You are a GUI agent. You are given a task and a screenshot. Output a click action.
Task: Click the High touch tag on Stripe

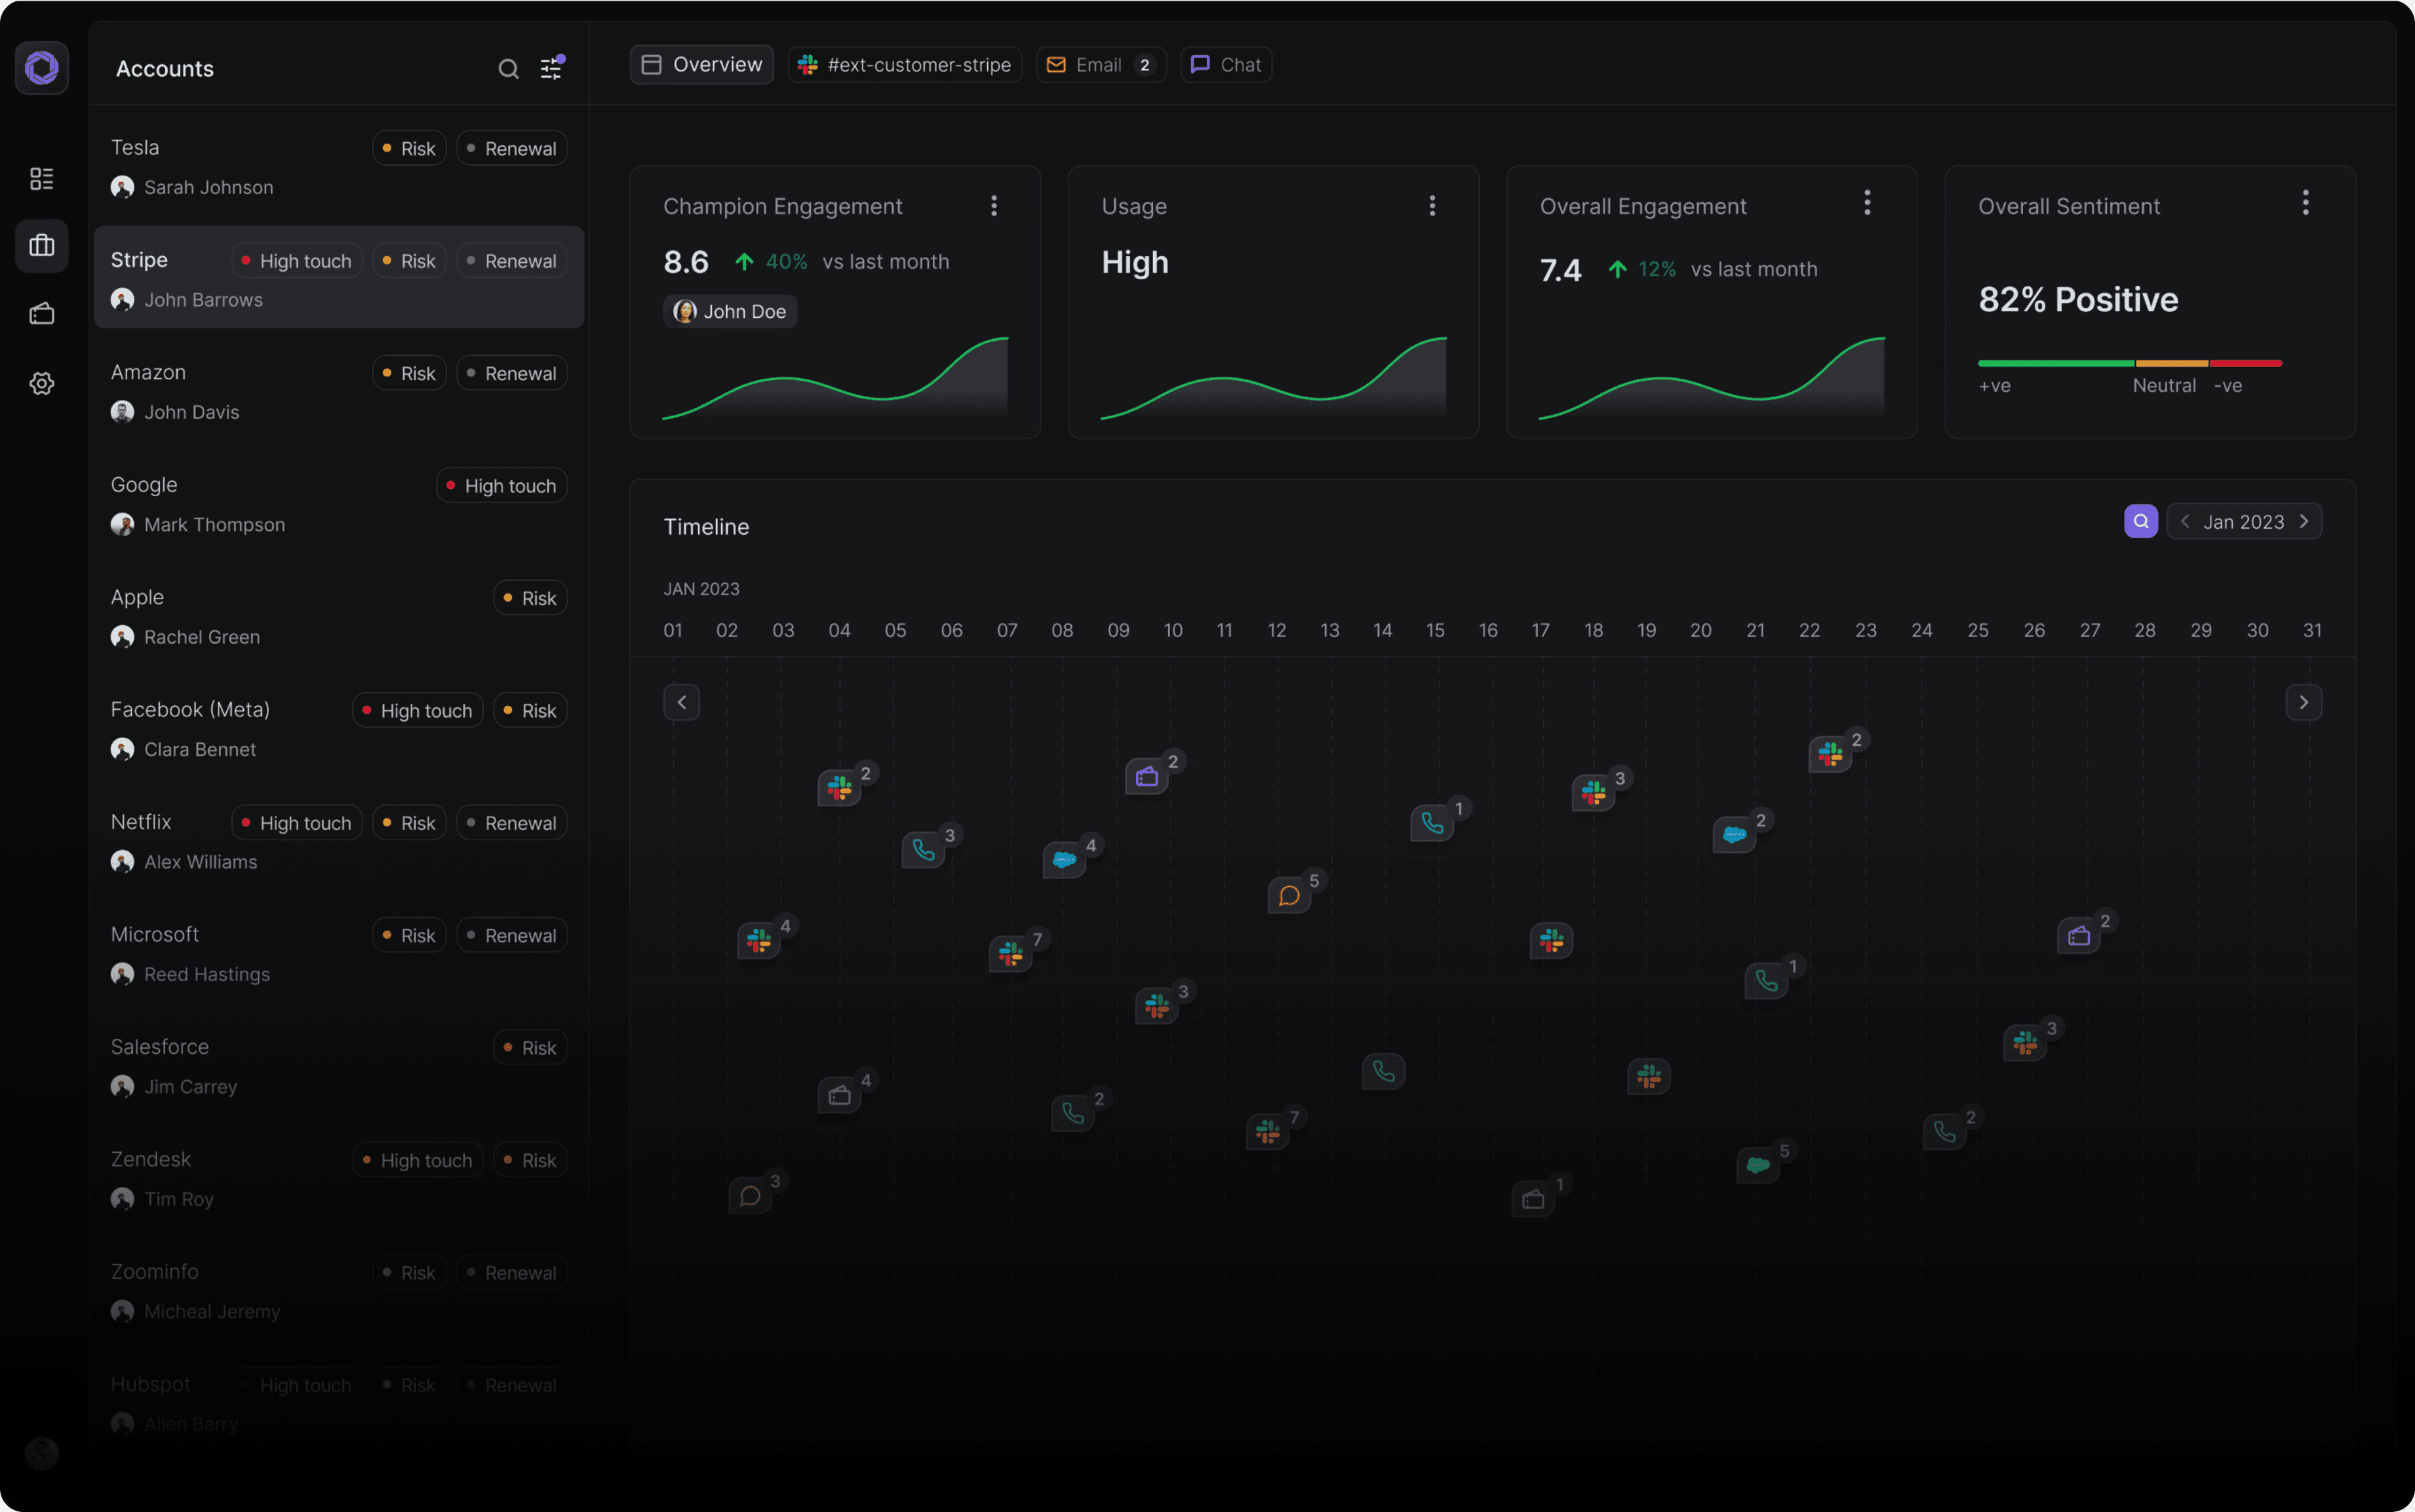[296, 261]
